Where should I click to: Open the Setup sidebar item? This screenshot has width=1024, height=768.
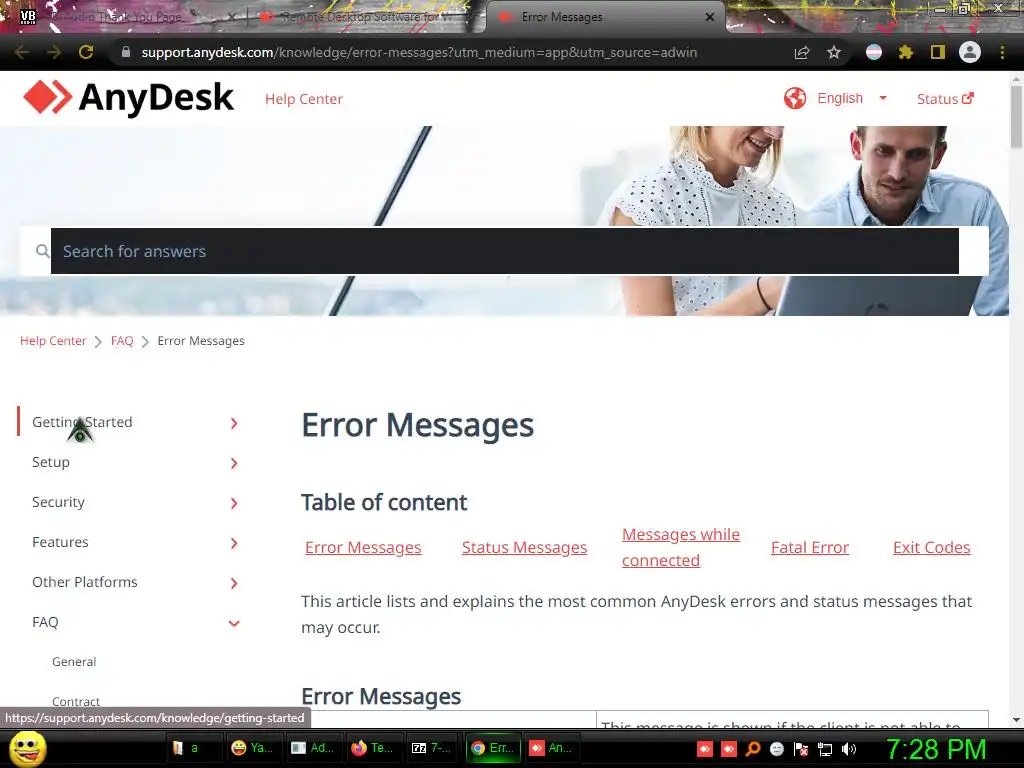point(51,462)
